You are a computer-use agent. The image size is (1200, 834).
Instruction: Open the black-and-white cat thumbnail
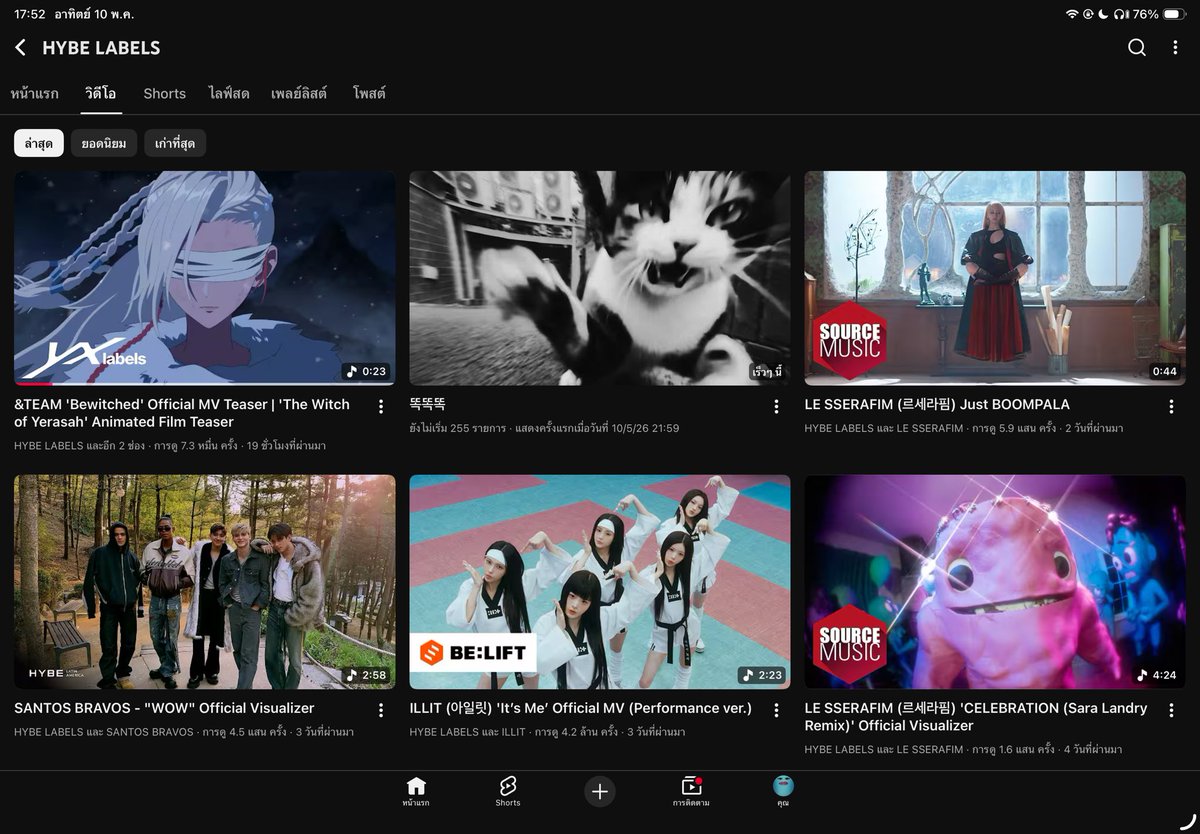(x=600, y=278)
